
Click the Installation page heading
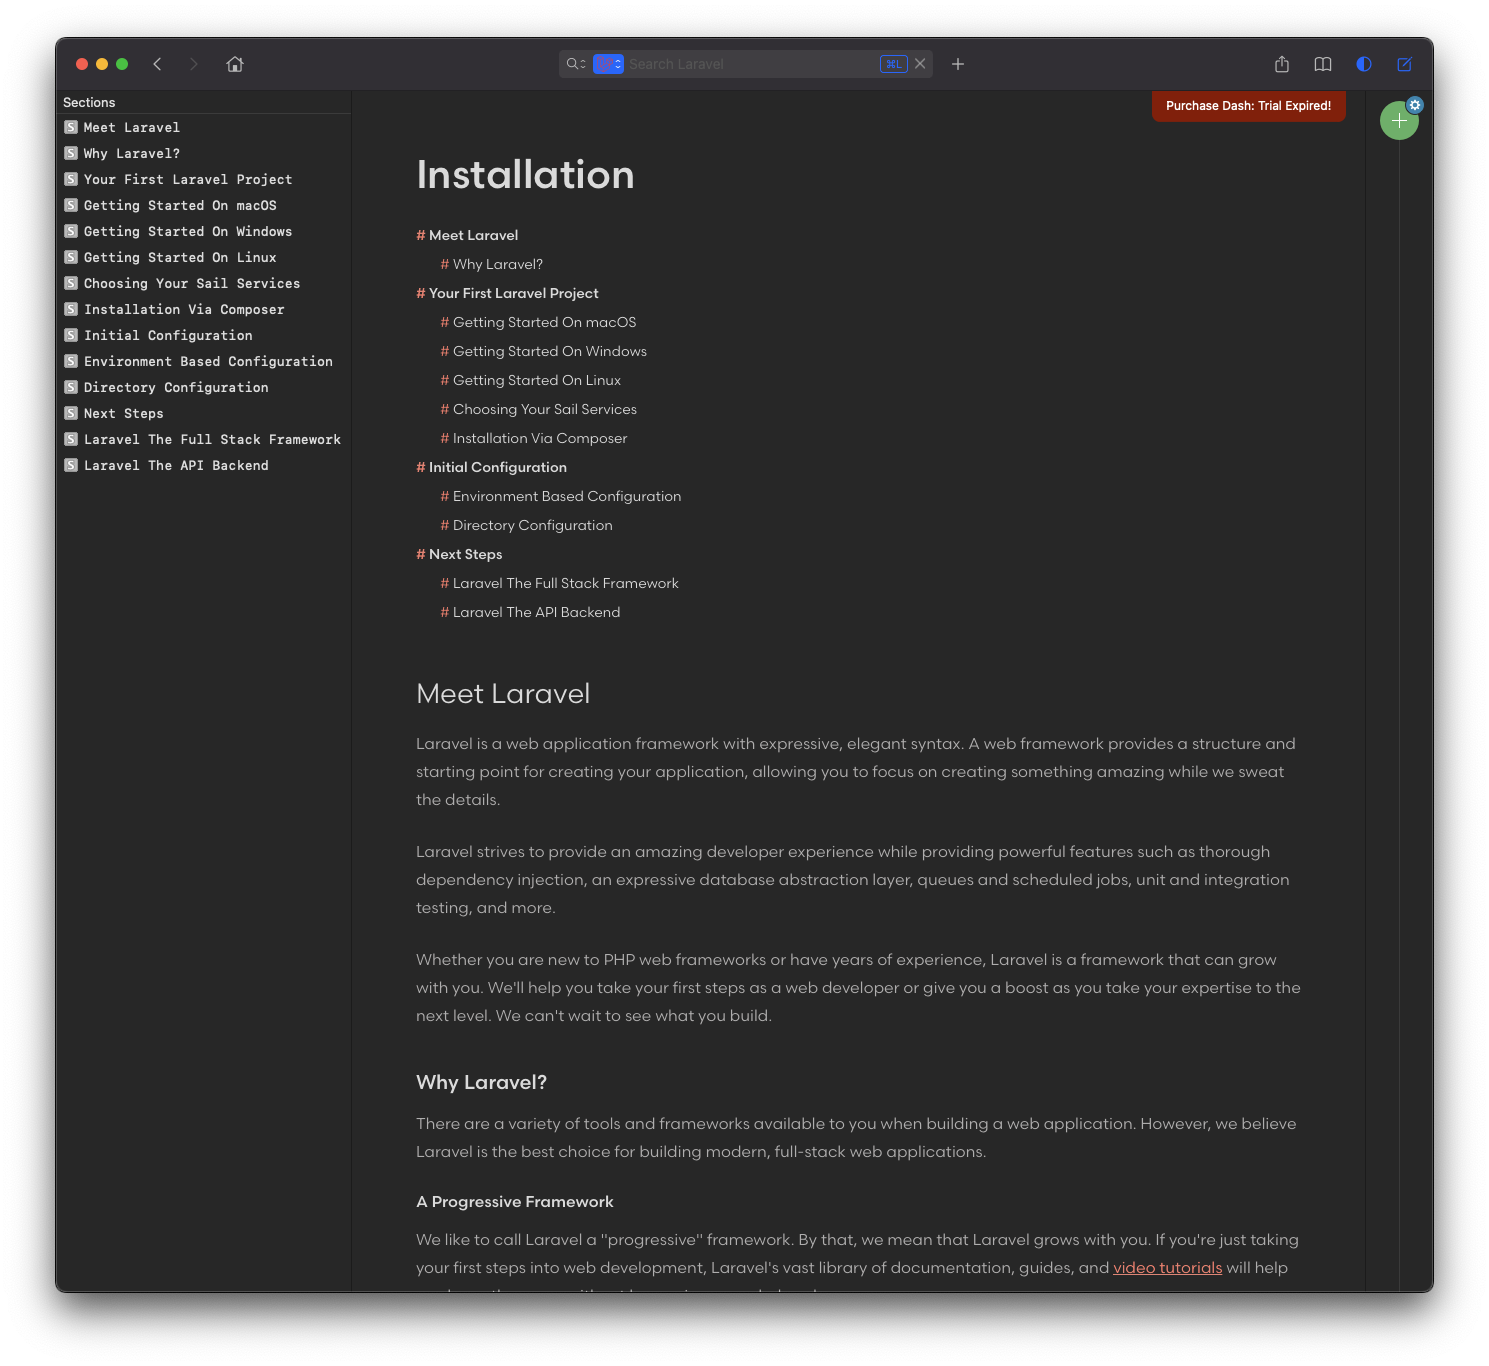[x=525, y=175]
